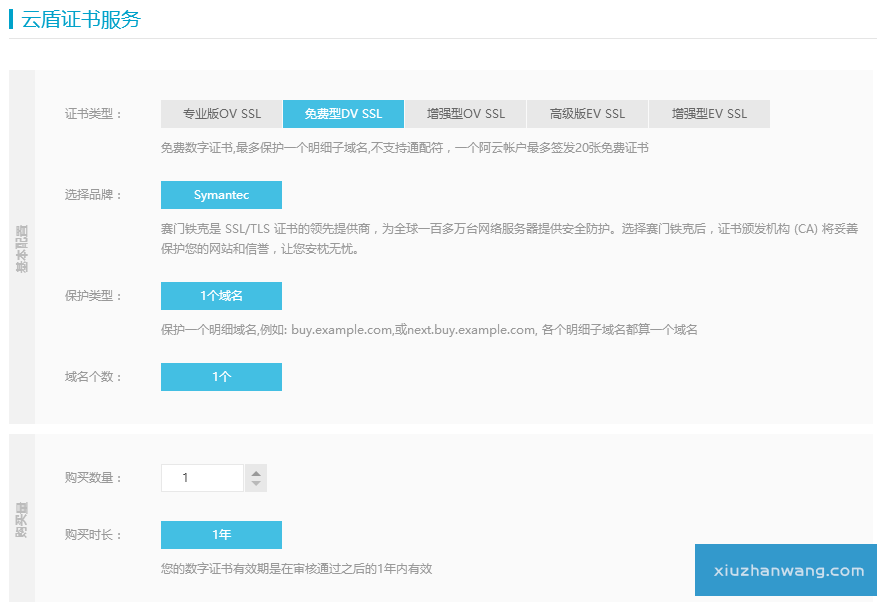This screenshot has width=877, height=610.
Task: Select the 1个域名 protection type
Action: pyautogui.click(x=221, y=296)
